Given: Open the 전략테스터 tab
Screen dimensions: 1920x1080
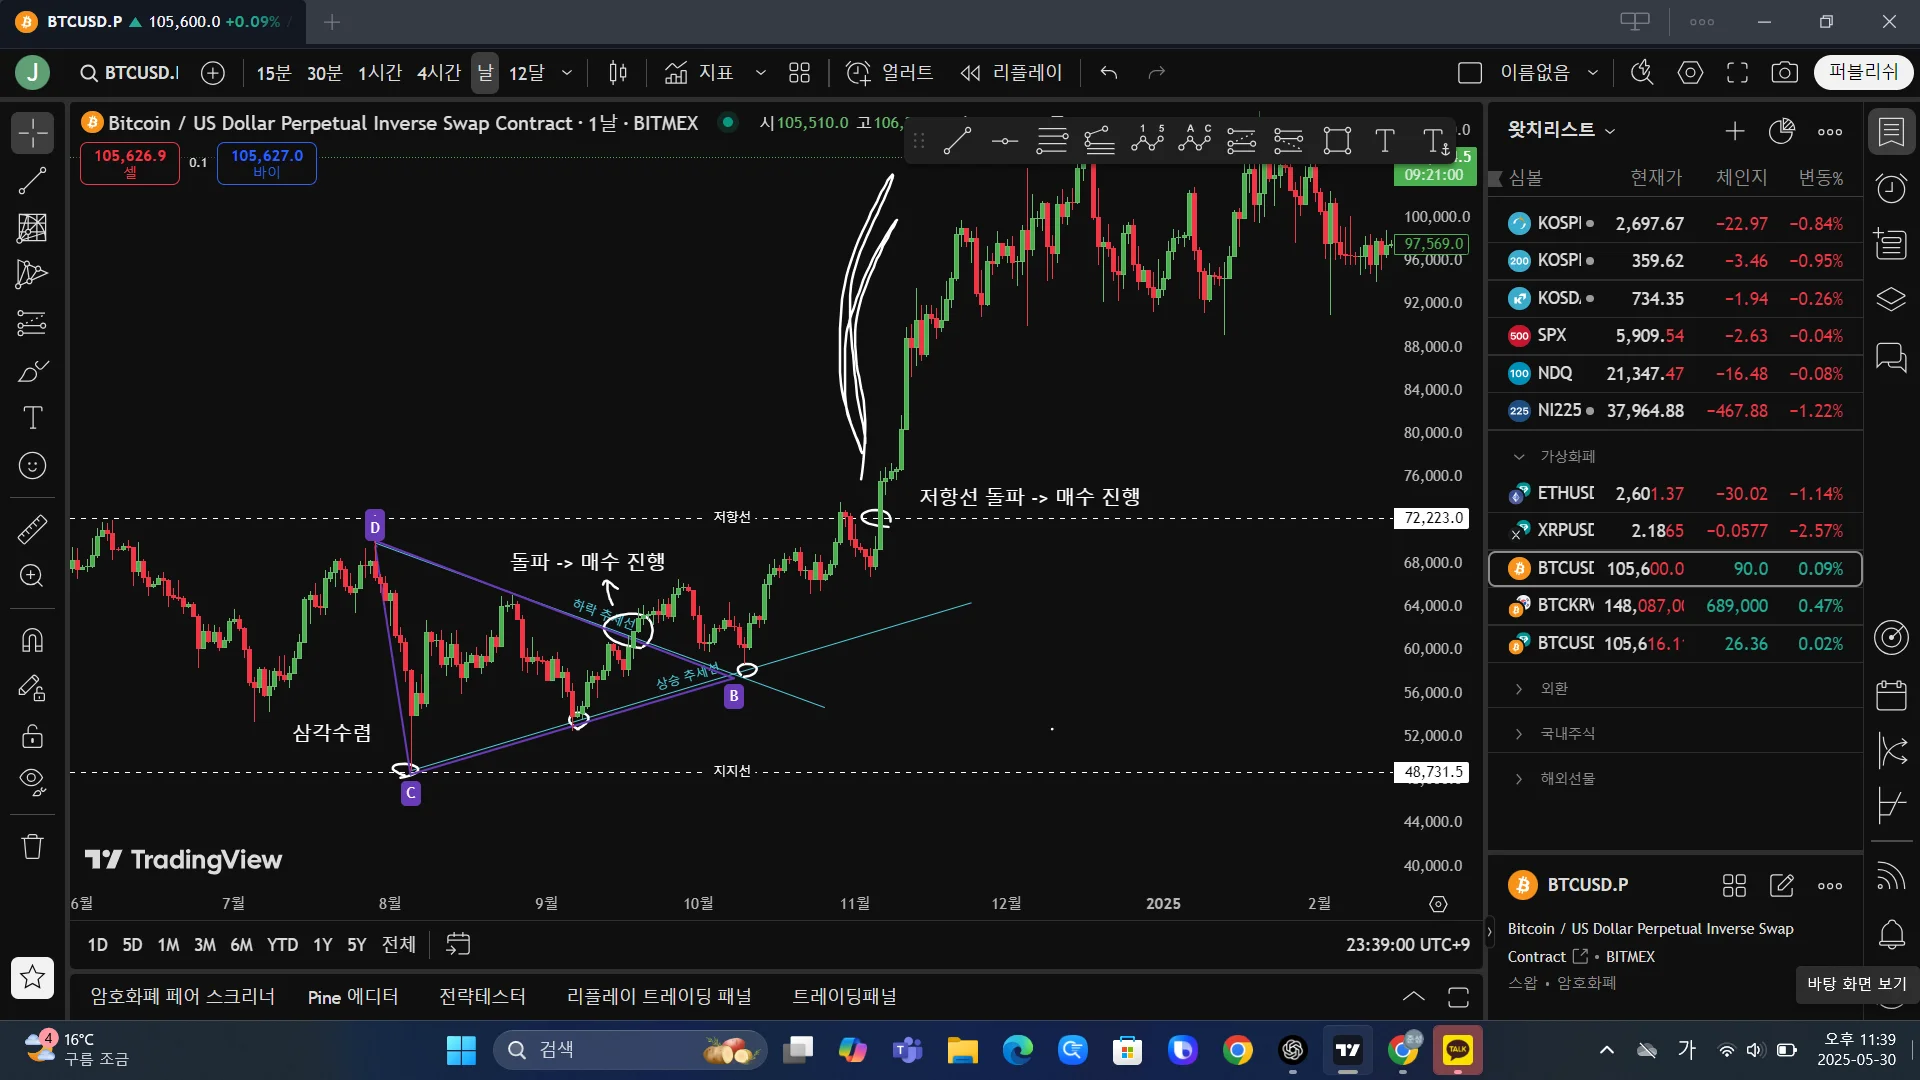Looking at the screenshot, I should [x=482, y=997].
